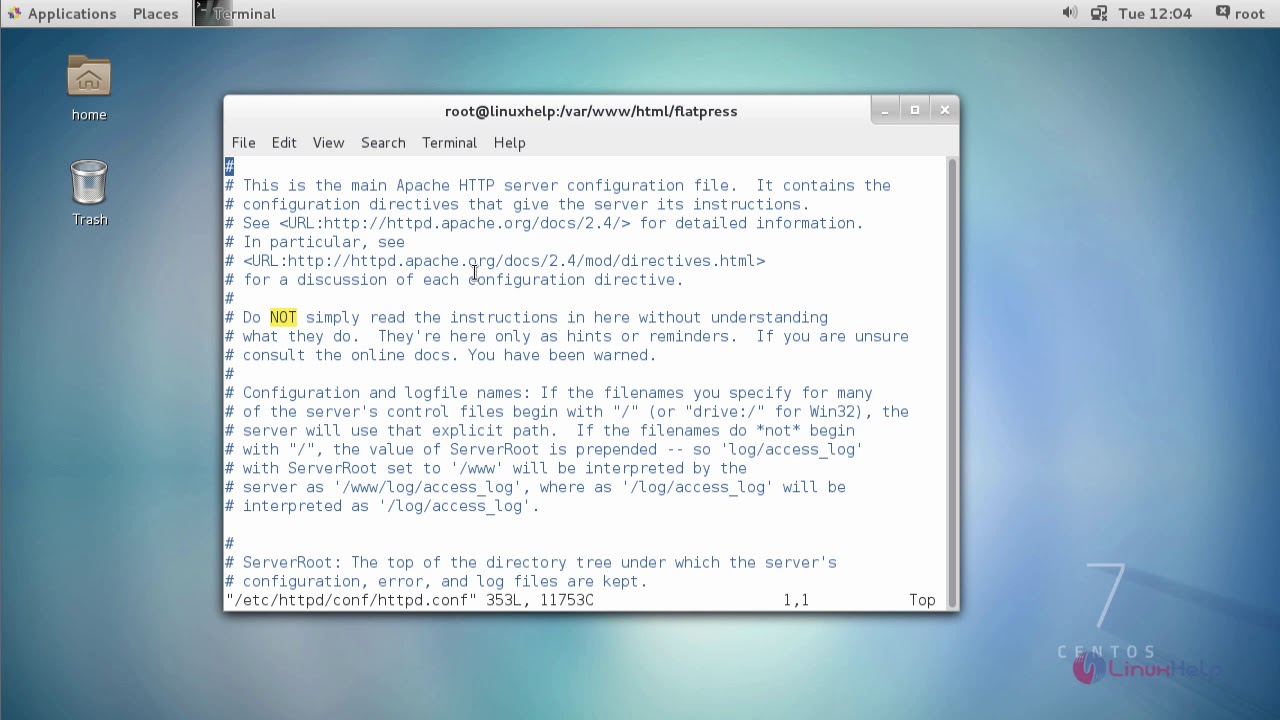
Task: Click the clock showing Tue 12:04
Action: 1155,13
